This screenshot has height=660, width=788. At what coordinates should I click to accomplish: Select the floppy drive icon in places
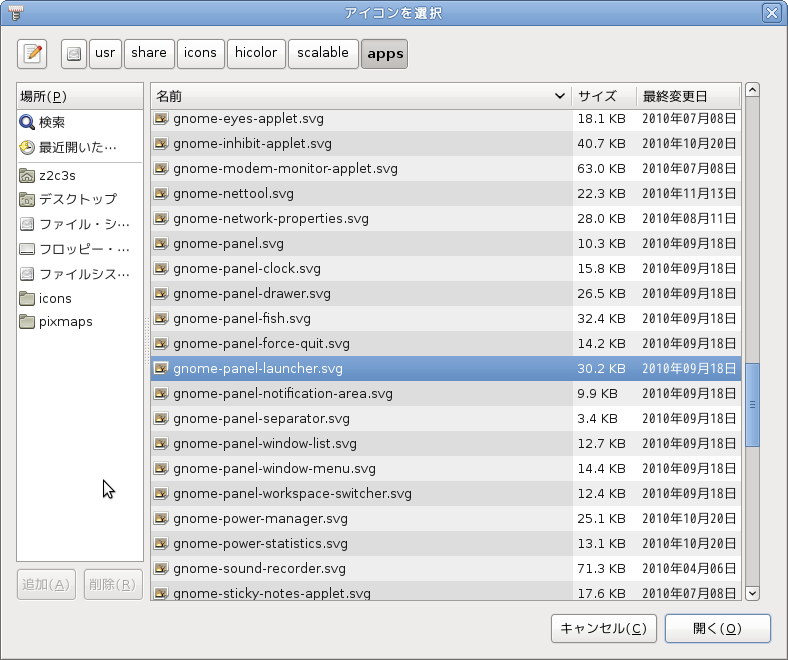[27, 249]
